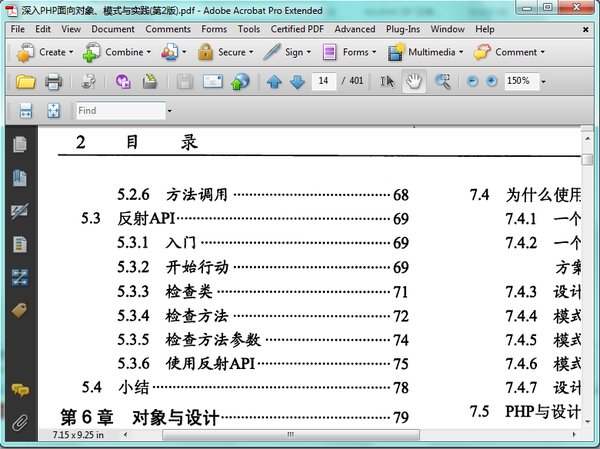600x449 pixels.
Task: Click the Combine files icon
Action: pos(91,52)
